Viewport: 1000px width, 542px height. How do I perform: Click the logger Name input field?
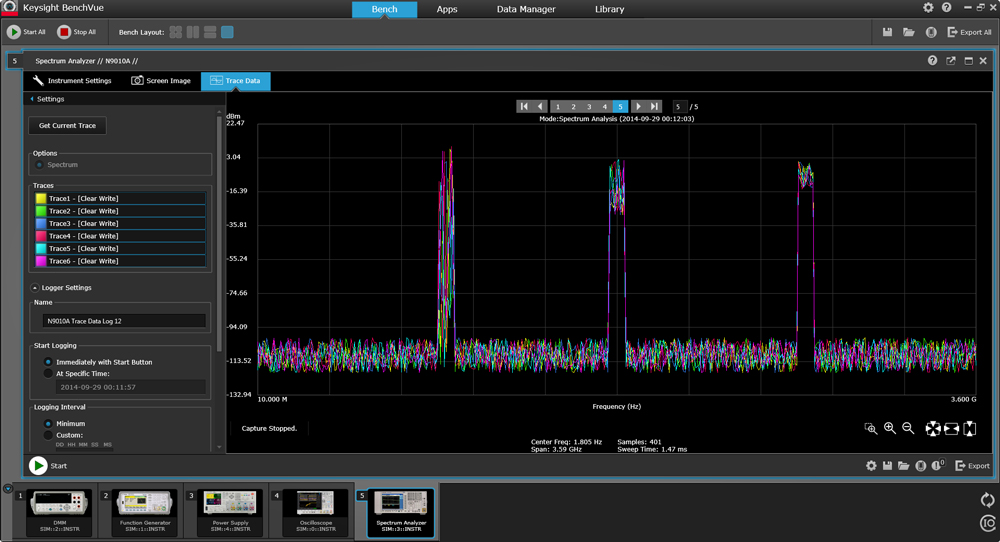[x=124, y=321]
